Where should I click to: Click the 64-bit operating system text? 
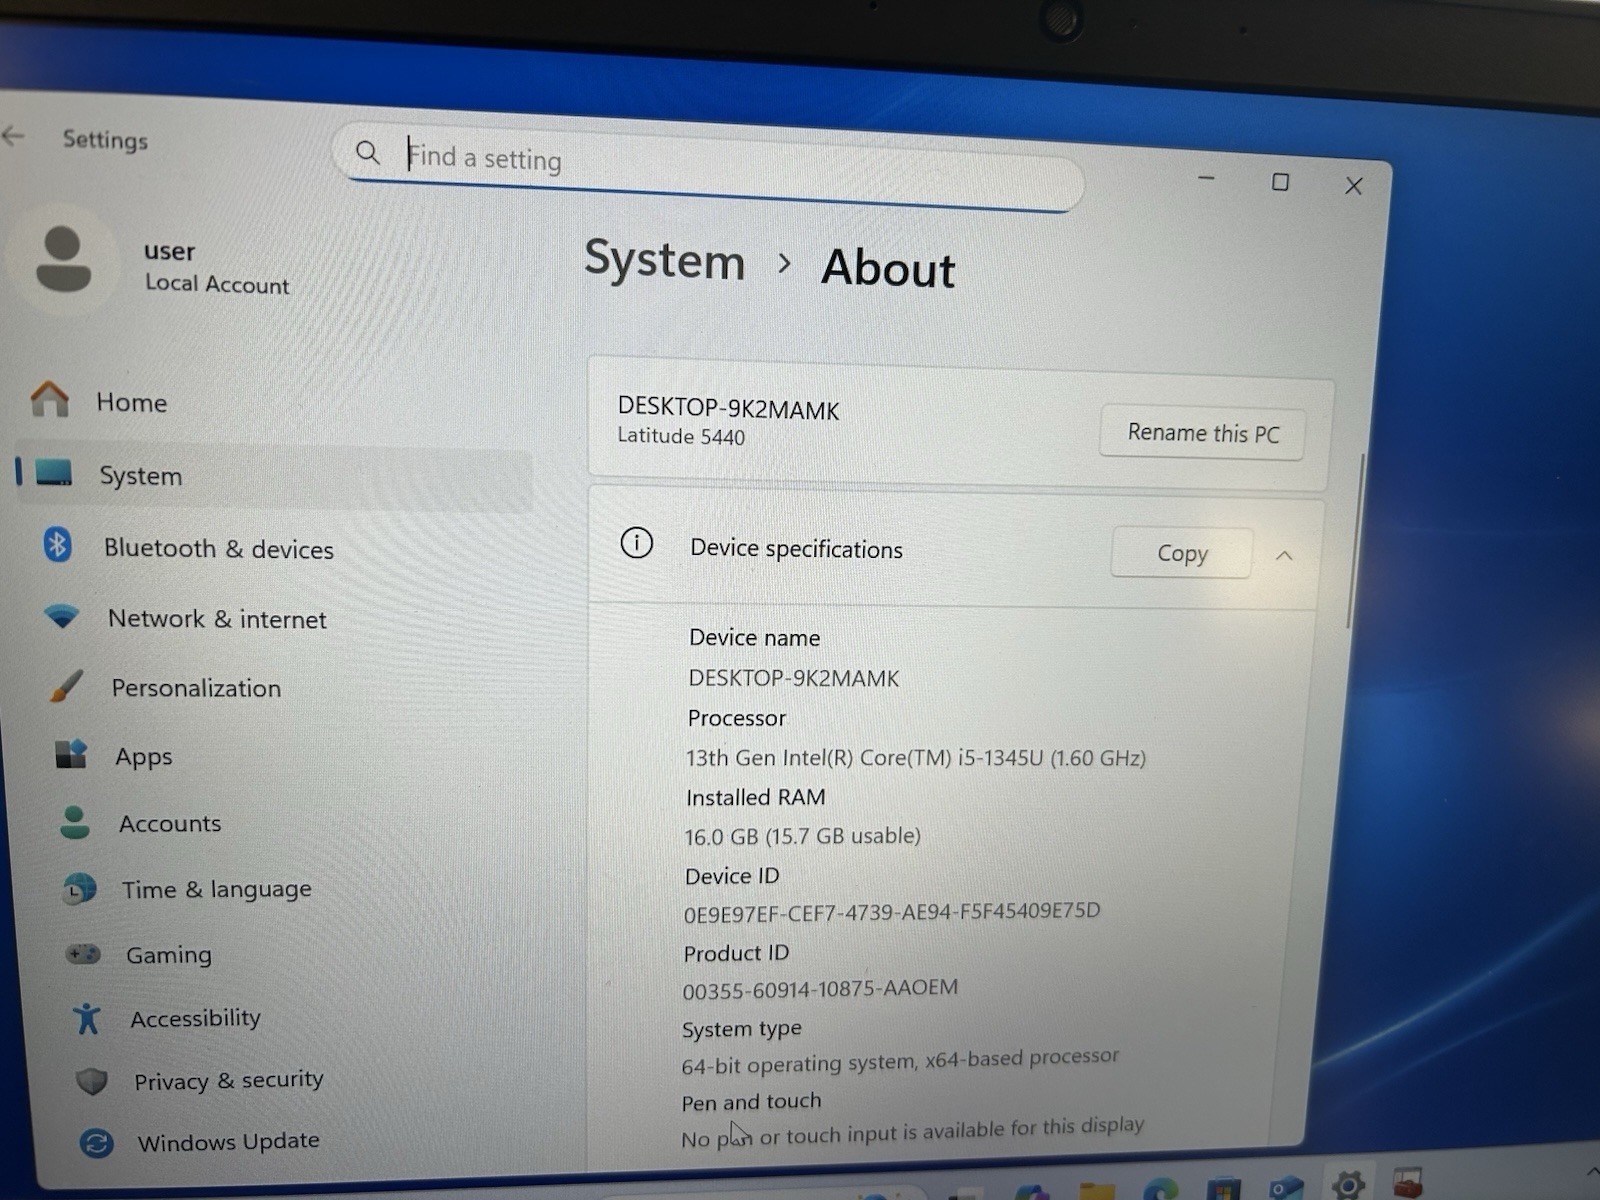click(x=900, y=1061)
